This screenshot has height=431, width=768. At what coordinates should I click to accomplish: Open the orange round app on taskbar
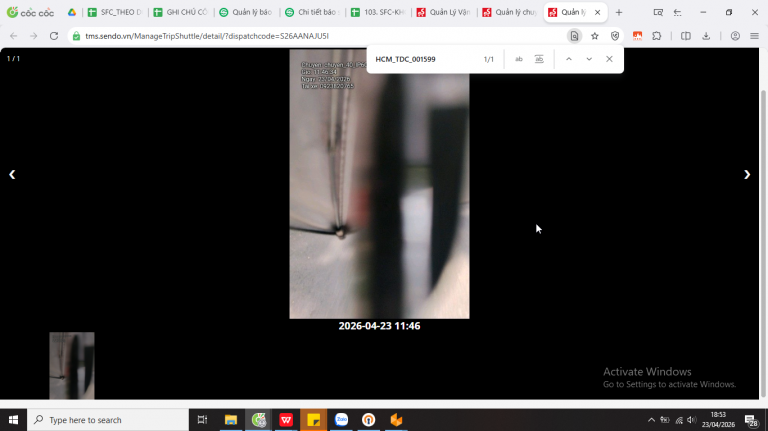[x=368, y=420]
